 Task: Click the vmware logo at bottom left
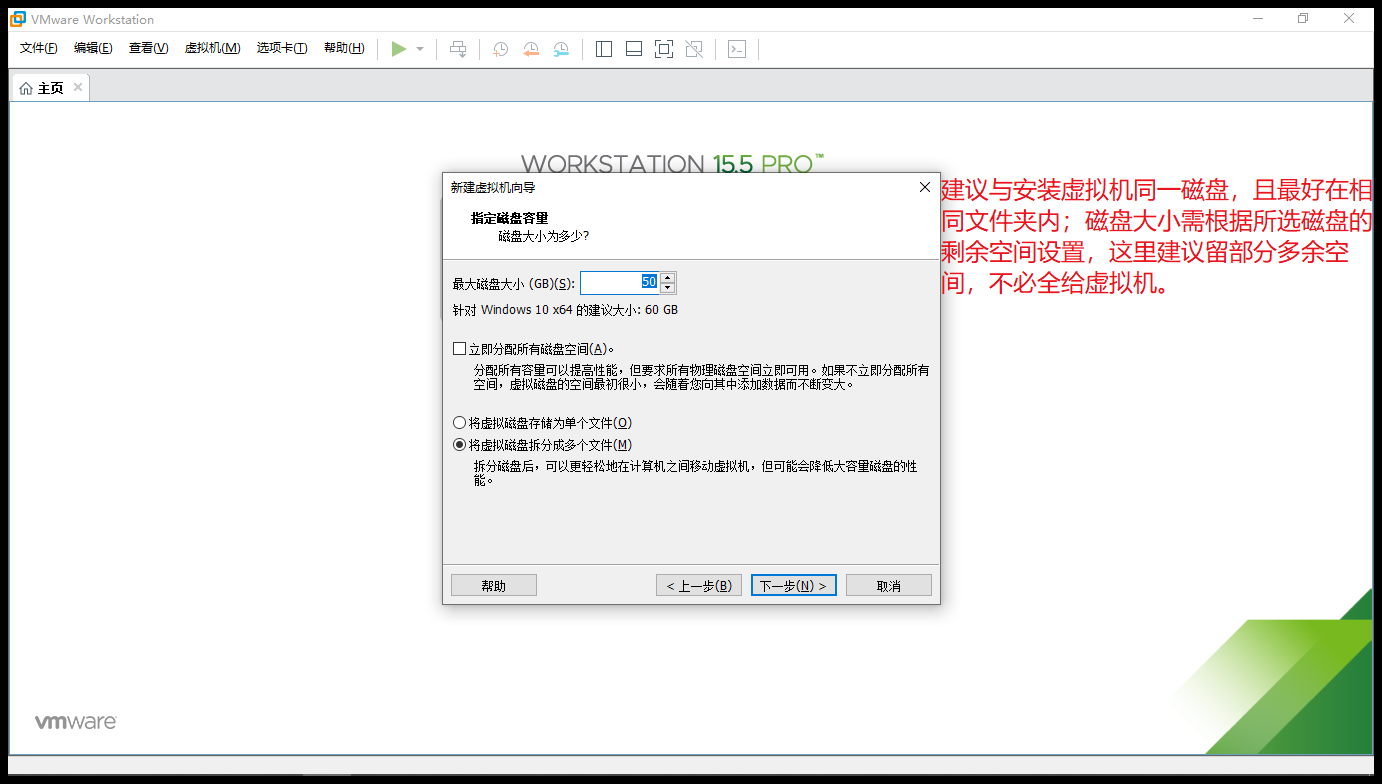click(x=76, y=721)
